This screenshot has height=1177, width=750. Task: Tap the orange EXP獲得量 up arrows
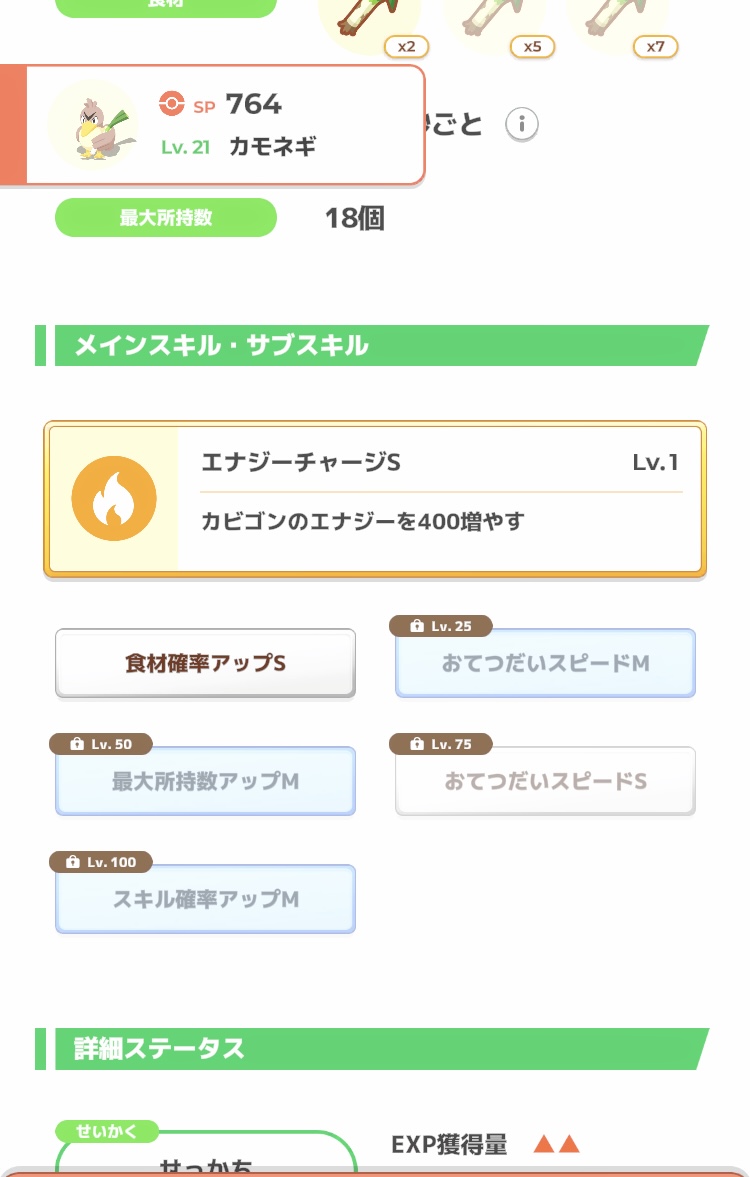tap(557, 1145)
